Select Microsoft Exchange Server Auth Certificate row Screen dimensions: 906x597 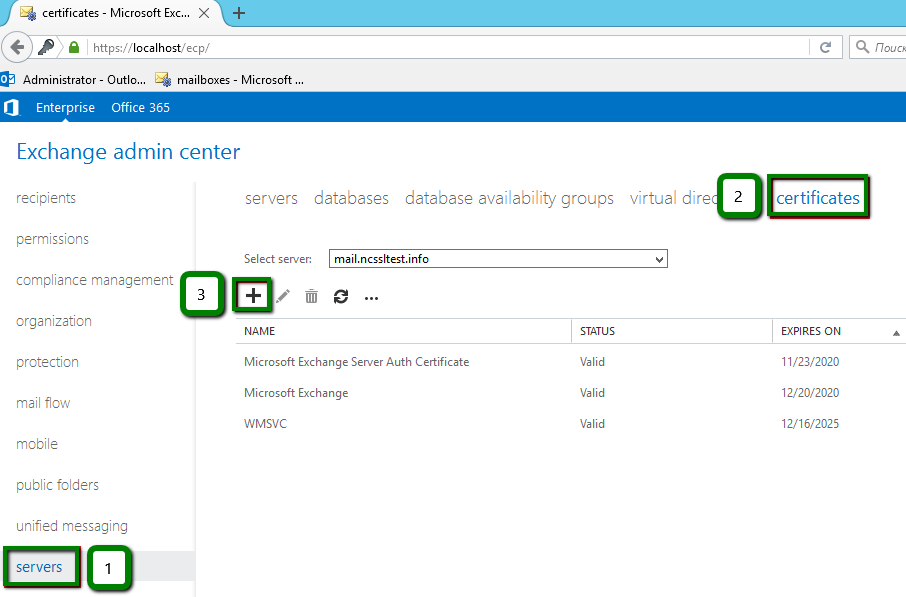pos(571,362)
